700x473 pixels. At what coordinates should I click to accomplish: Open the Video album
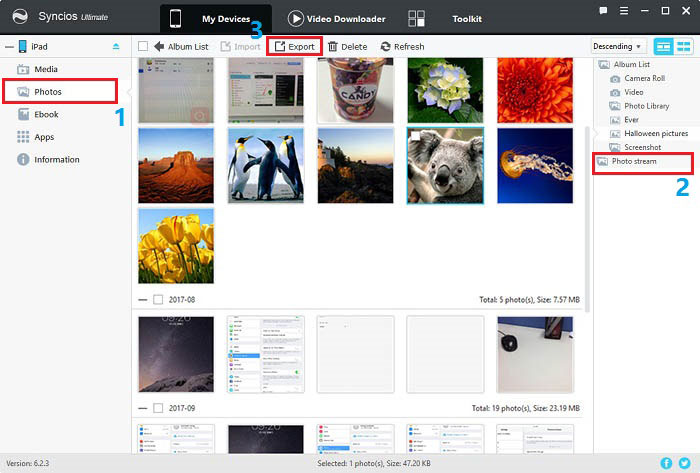click(627, 92)
